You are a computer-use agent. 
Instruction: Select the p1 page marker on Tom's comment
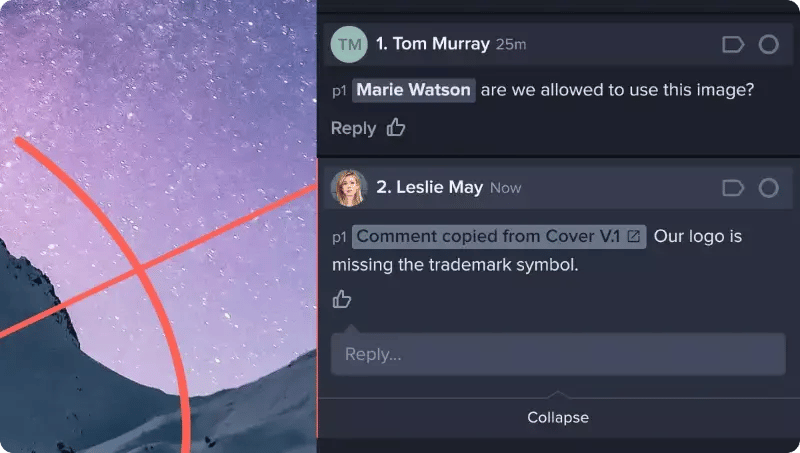[x=339, y=91]
